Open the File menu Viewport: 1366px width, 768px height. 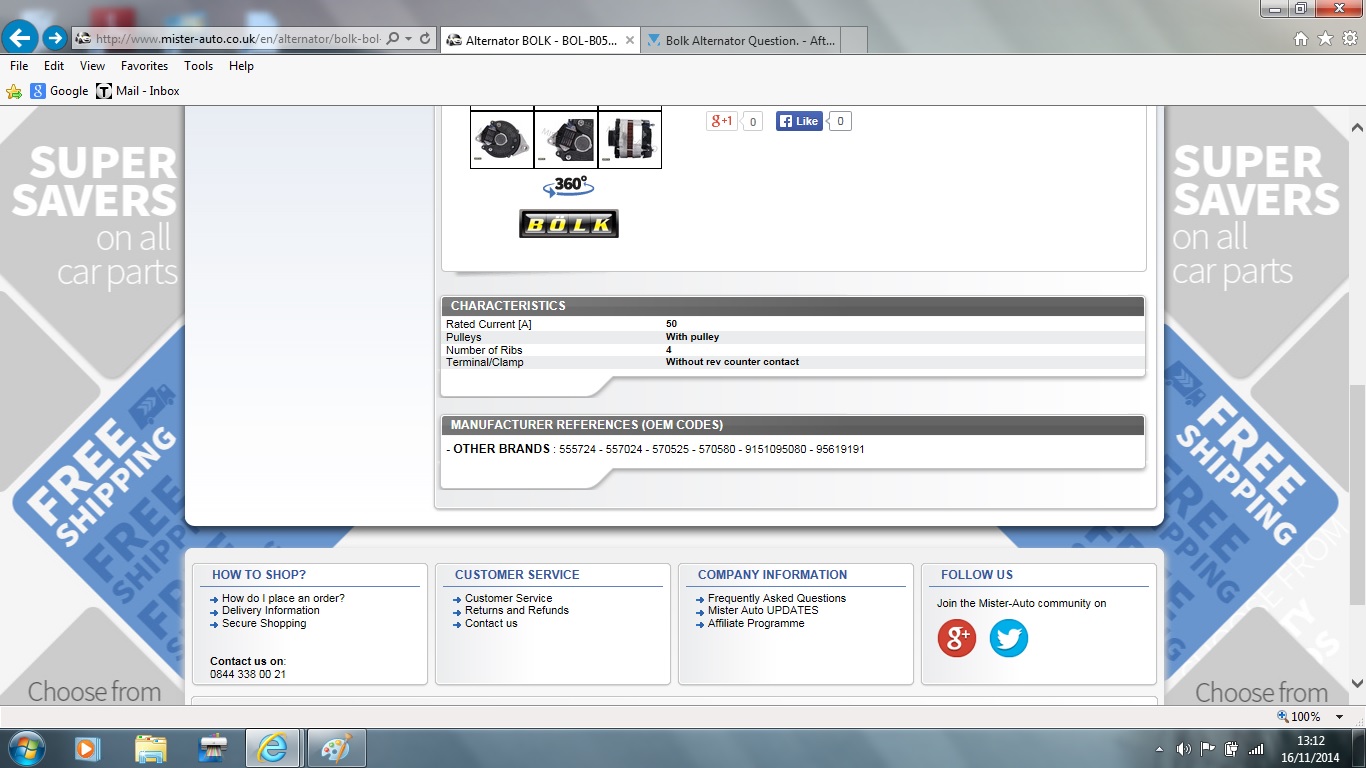coord(19,66)
